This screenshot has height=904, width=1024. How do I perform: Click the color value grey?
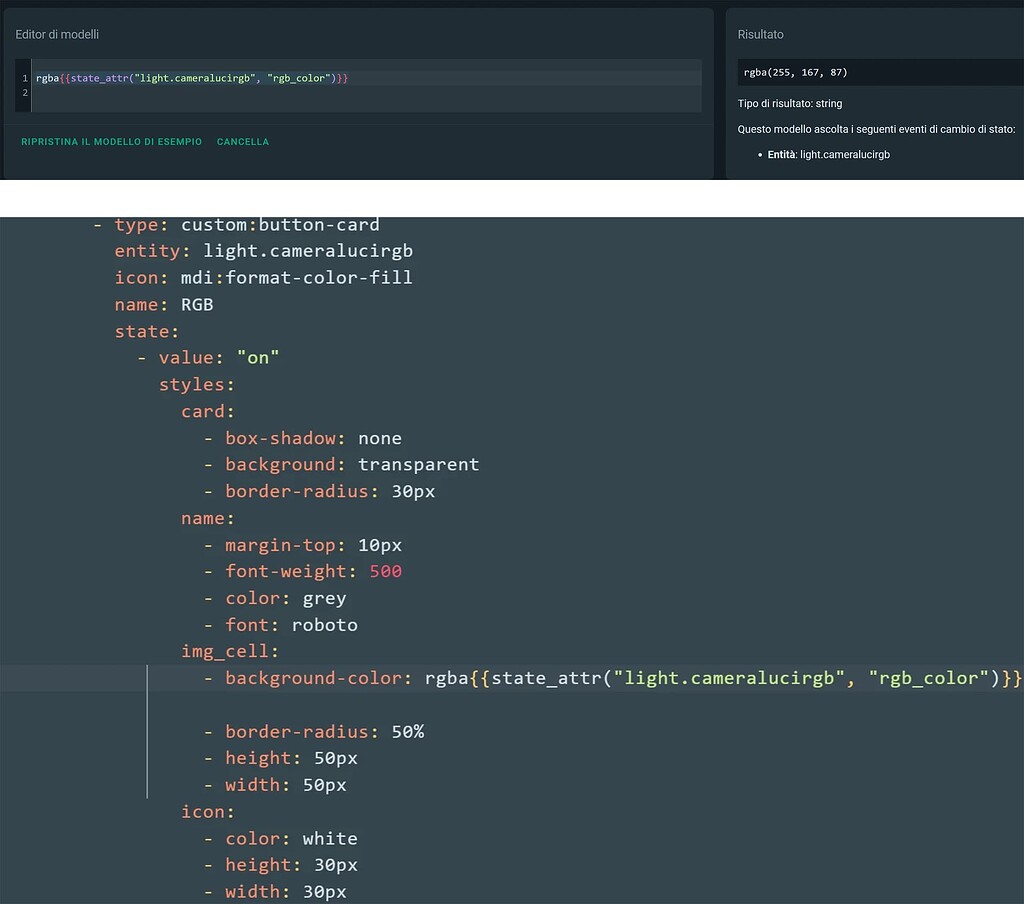324,597
